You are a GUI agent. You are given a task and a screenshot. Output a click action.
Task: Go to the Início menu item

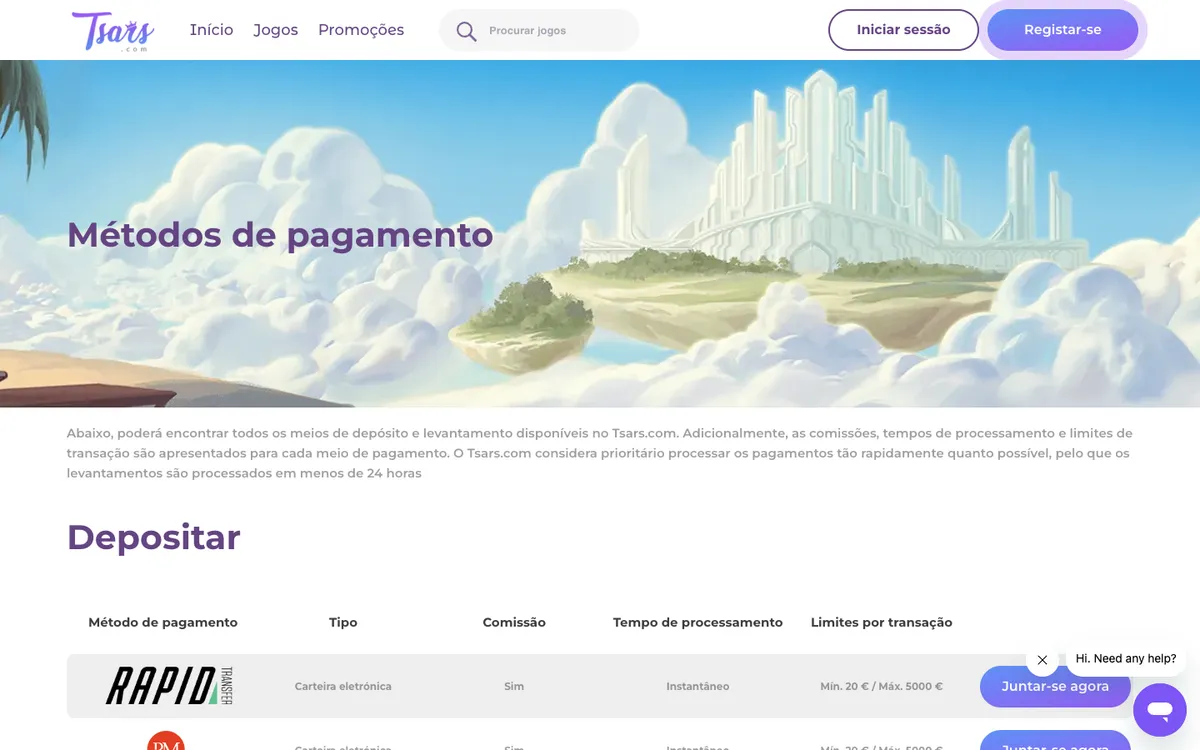211,30
